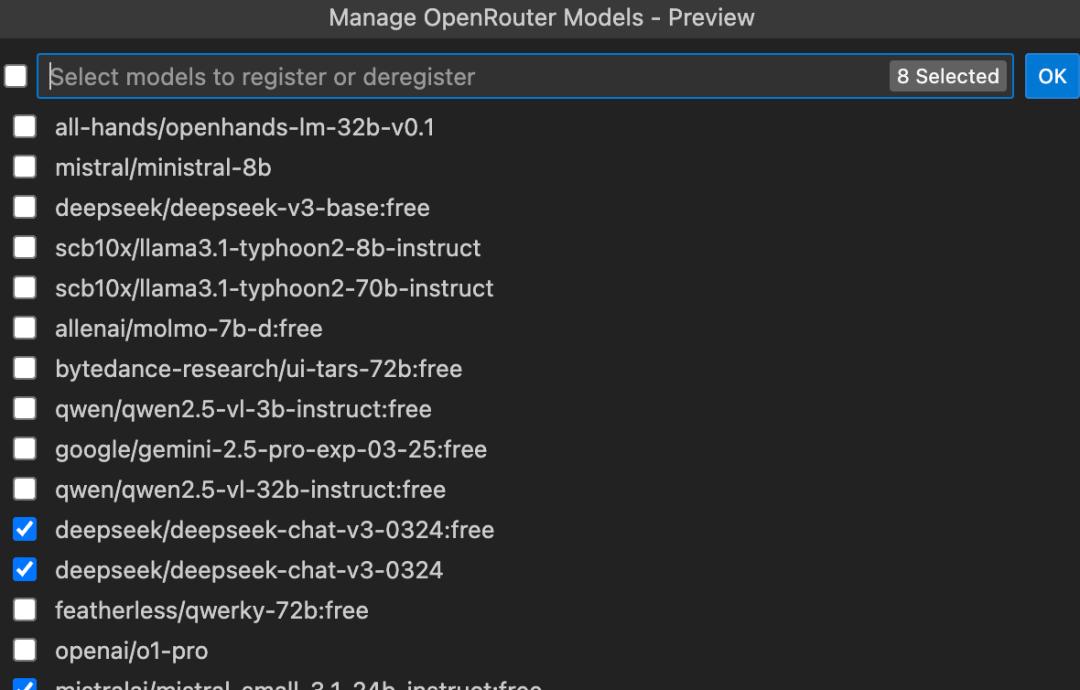Viewport: 1080px width, 690px height.
Task: Tick scb10x/llama3.1-typhoon2-70b-instruct checkbox
Action: click(25, 288)
